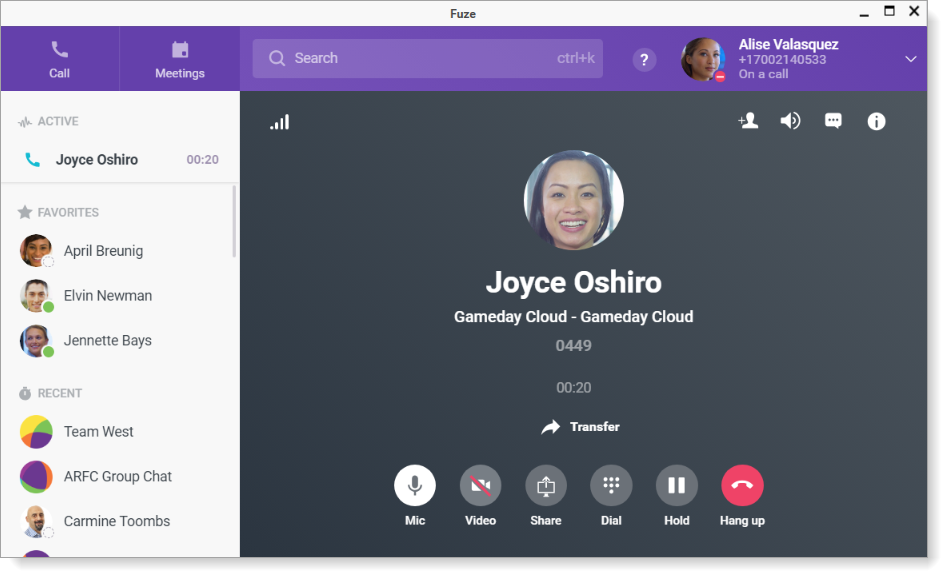Viewport: 950px width, 580px height.
Task: Click the phone number +17002140533
Action: point(782,59)
